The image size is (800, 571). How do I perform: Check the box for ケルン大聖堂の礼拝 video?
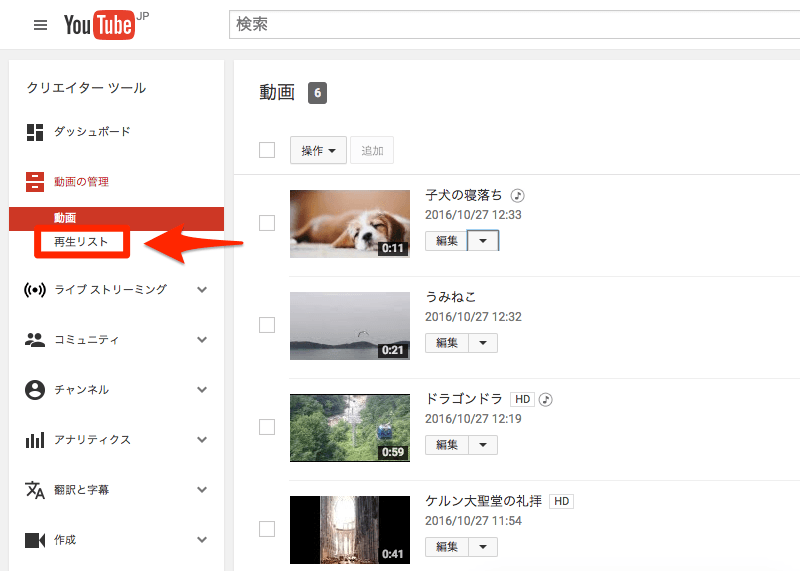[x=267, y=529]
